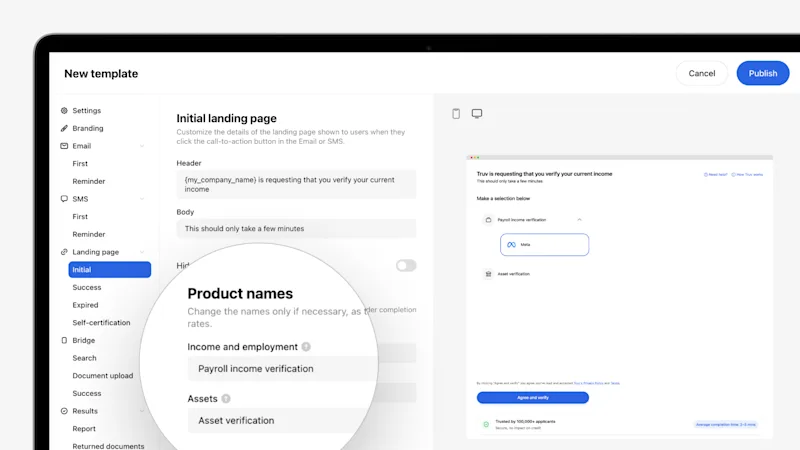The height and width of the screenshot is (450, 800).
Task: Select the Meta employer card in preview
Action: (x=544, y=245)
